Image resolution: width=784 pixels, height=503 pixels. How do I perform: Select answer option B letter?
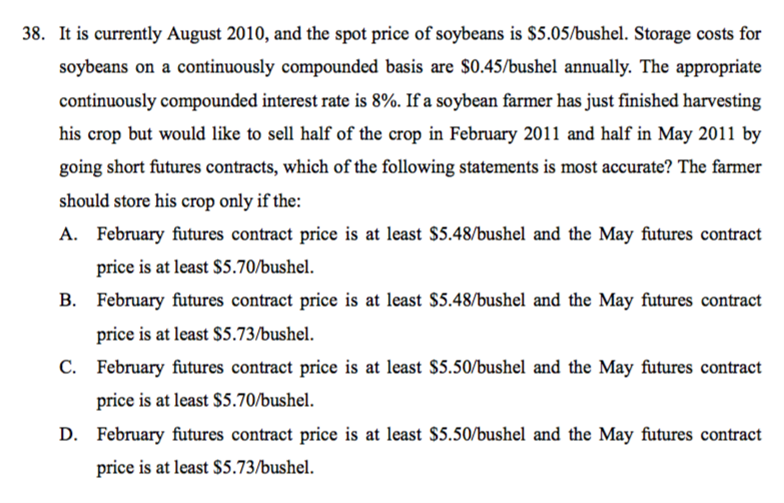68,300
